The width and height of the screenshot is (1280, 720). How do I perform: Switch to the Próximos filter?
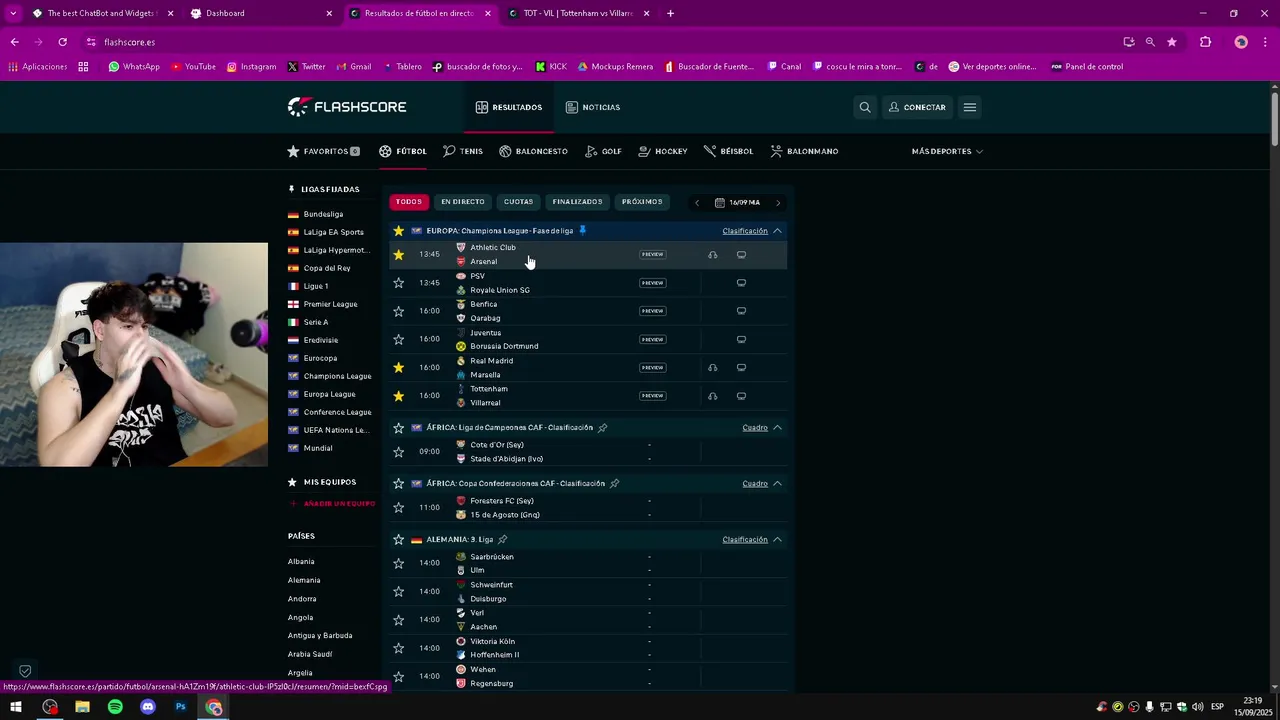pos(642,202)
